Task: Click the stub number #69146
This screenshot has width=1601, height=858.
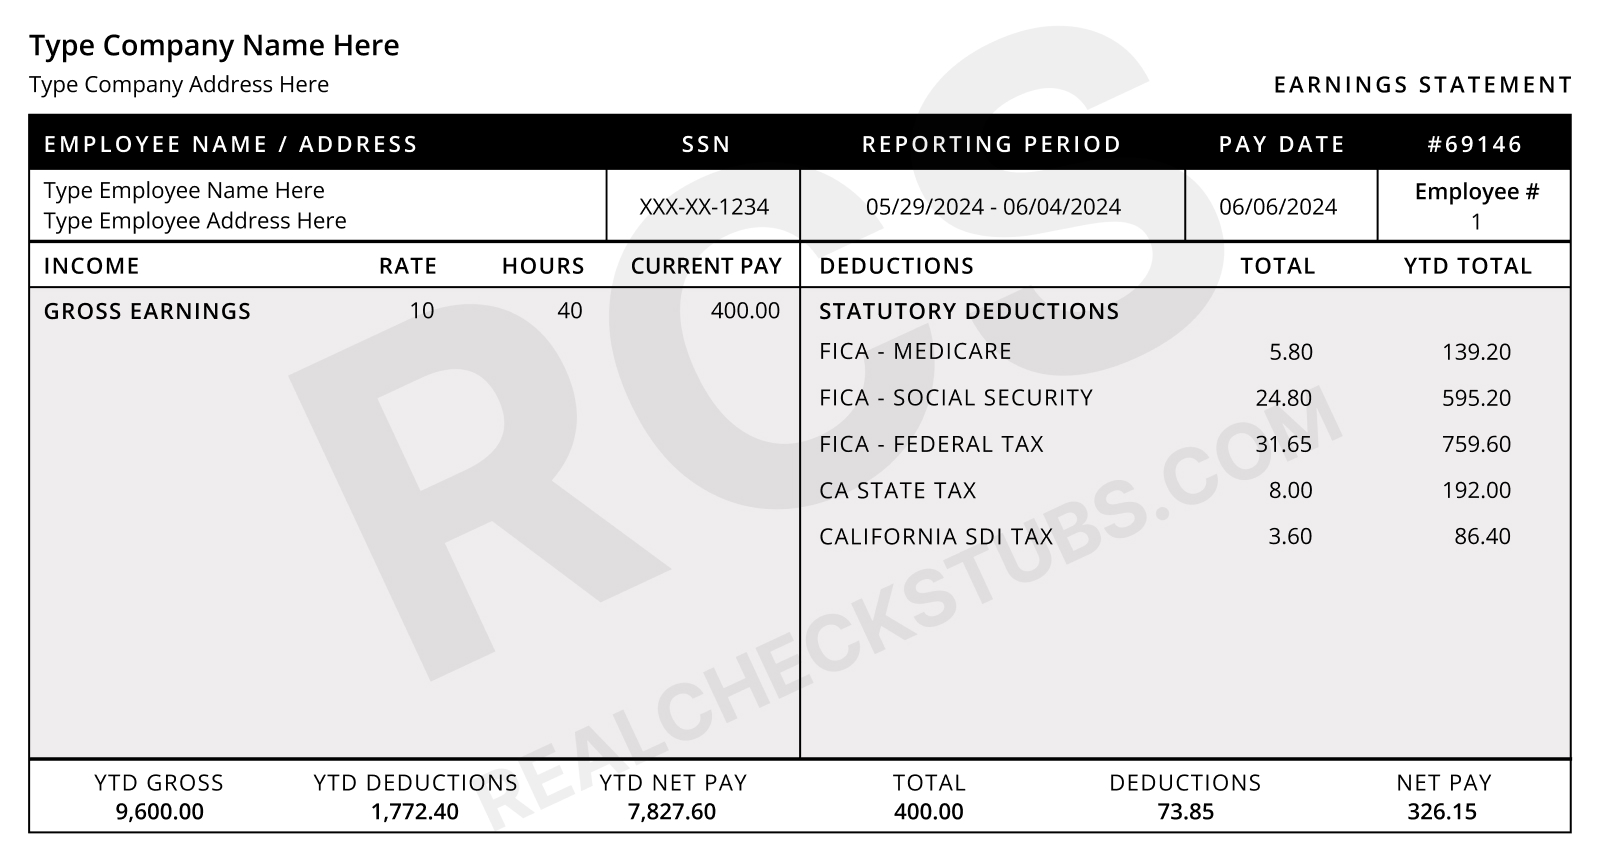Action: 1475,144
